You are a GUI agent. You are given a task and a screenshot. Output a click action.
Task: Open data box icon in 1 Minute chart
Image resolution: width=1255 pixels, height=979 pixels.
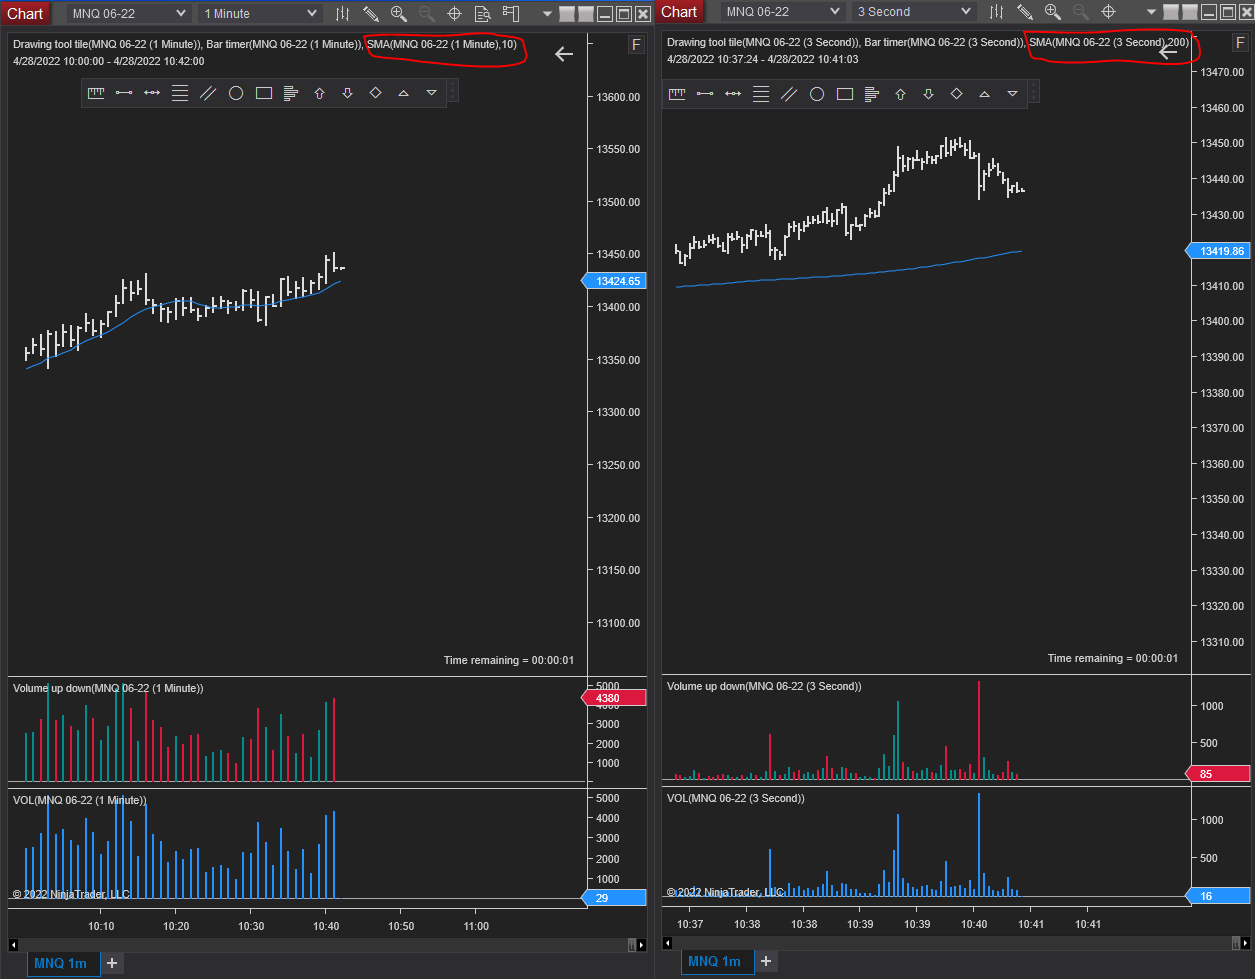(482, 13)
